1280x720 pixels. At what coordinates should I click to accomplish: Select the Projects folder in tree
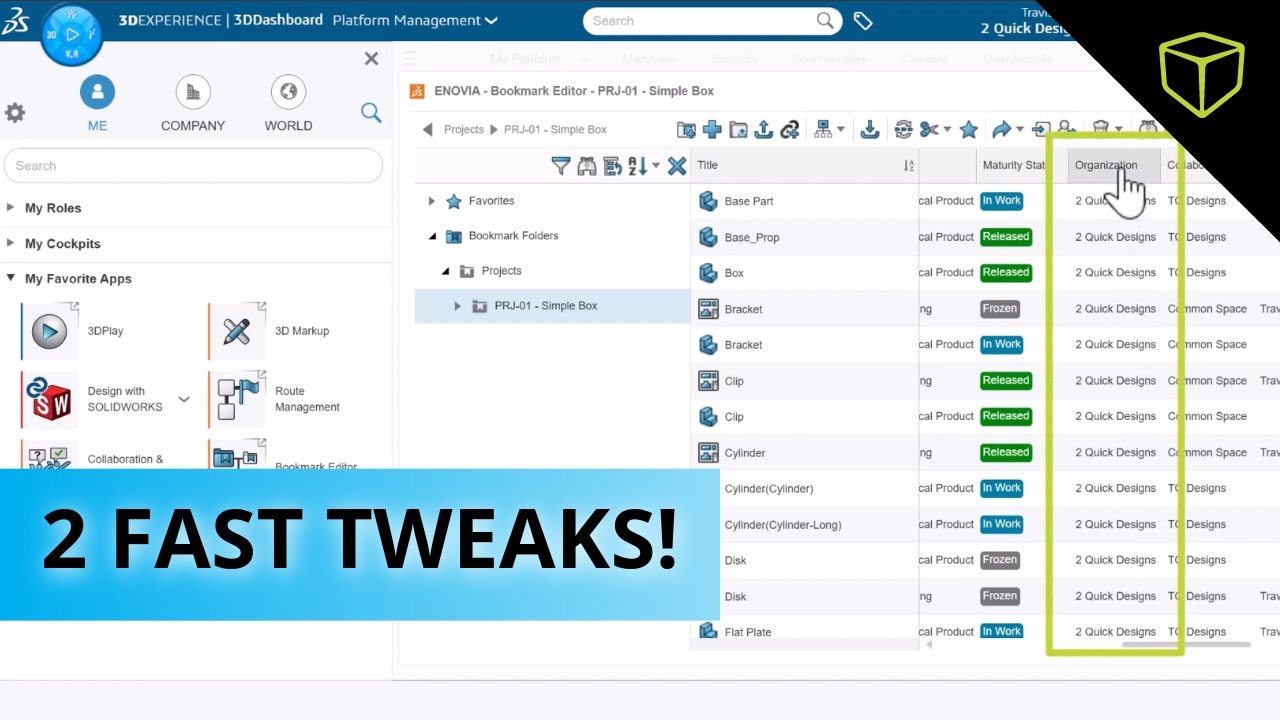pos(501,271)
